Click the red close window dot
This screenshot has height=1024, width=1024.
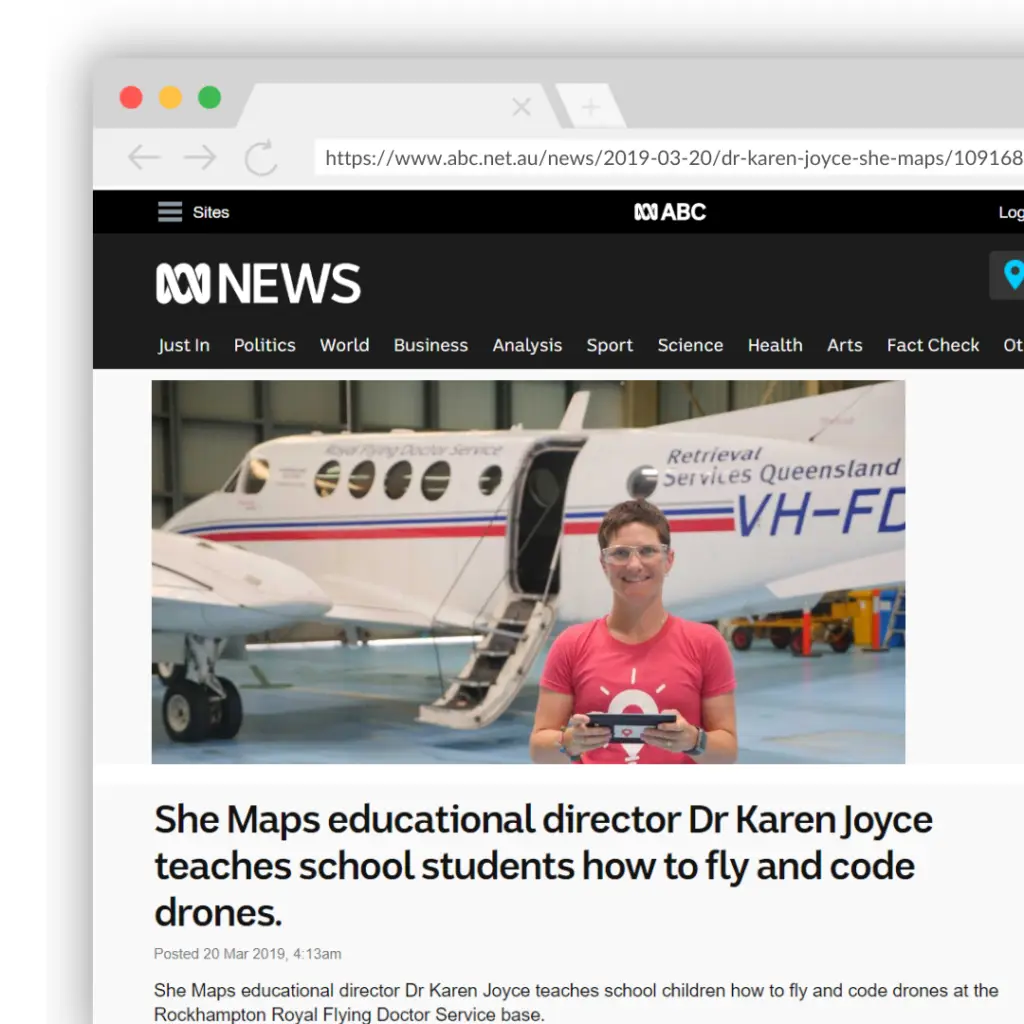coord(131,97)
